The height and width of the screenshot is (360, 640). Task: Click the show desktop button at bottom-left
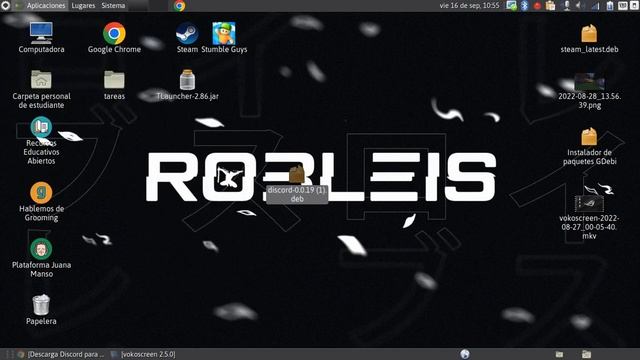pyautogui.click(x=9, y=354)
